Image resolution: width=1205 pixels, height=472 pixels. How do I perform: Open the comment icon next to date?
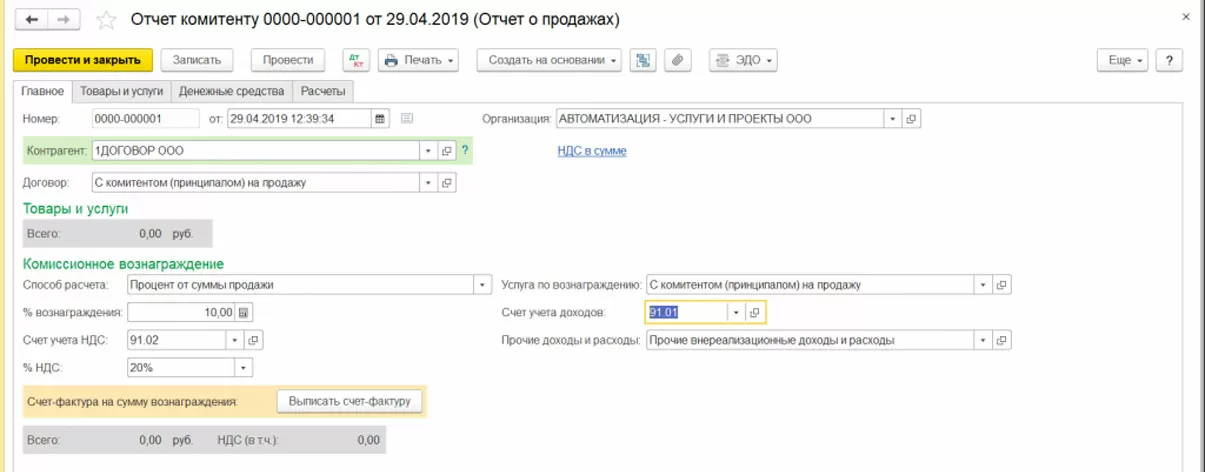point(407,118)
